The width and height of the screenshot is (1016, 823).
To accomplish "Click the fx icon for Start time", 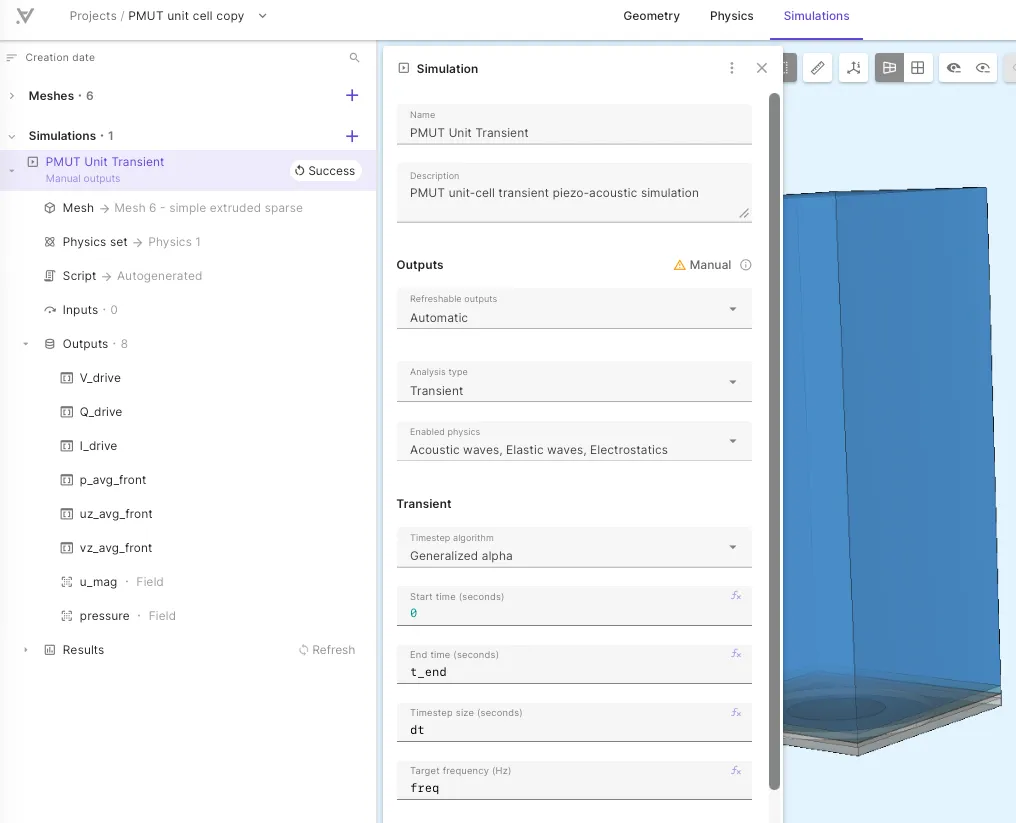I will pos(736,596).
